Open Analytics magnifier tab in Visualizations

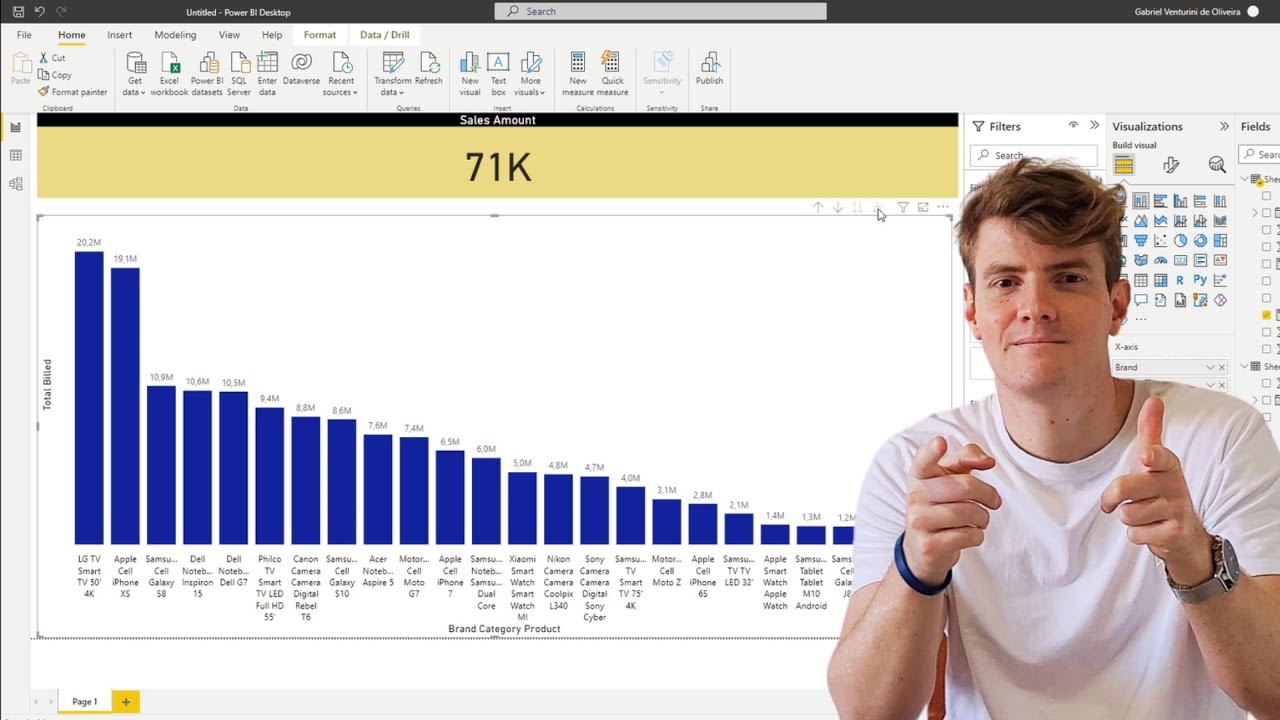(1217, 165)
